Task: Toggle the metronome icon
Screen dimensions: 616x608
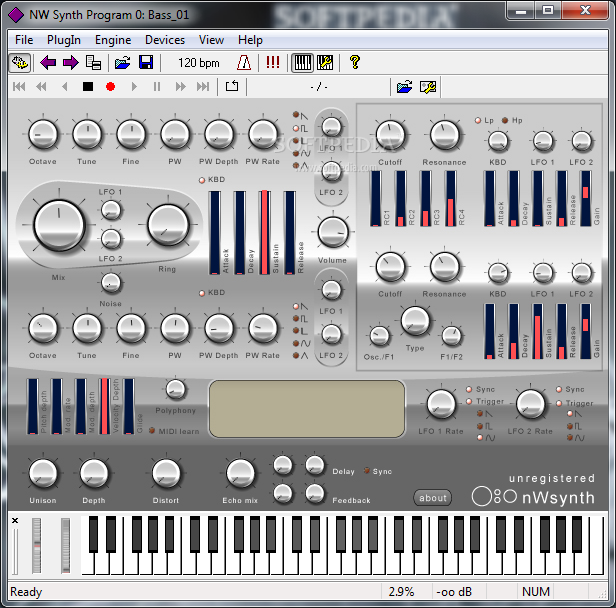Action: pyautogui.click(x=244, y=63)
